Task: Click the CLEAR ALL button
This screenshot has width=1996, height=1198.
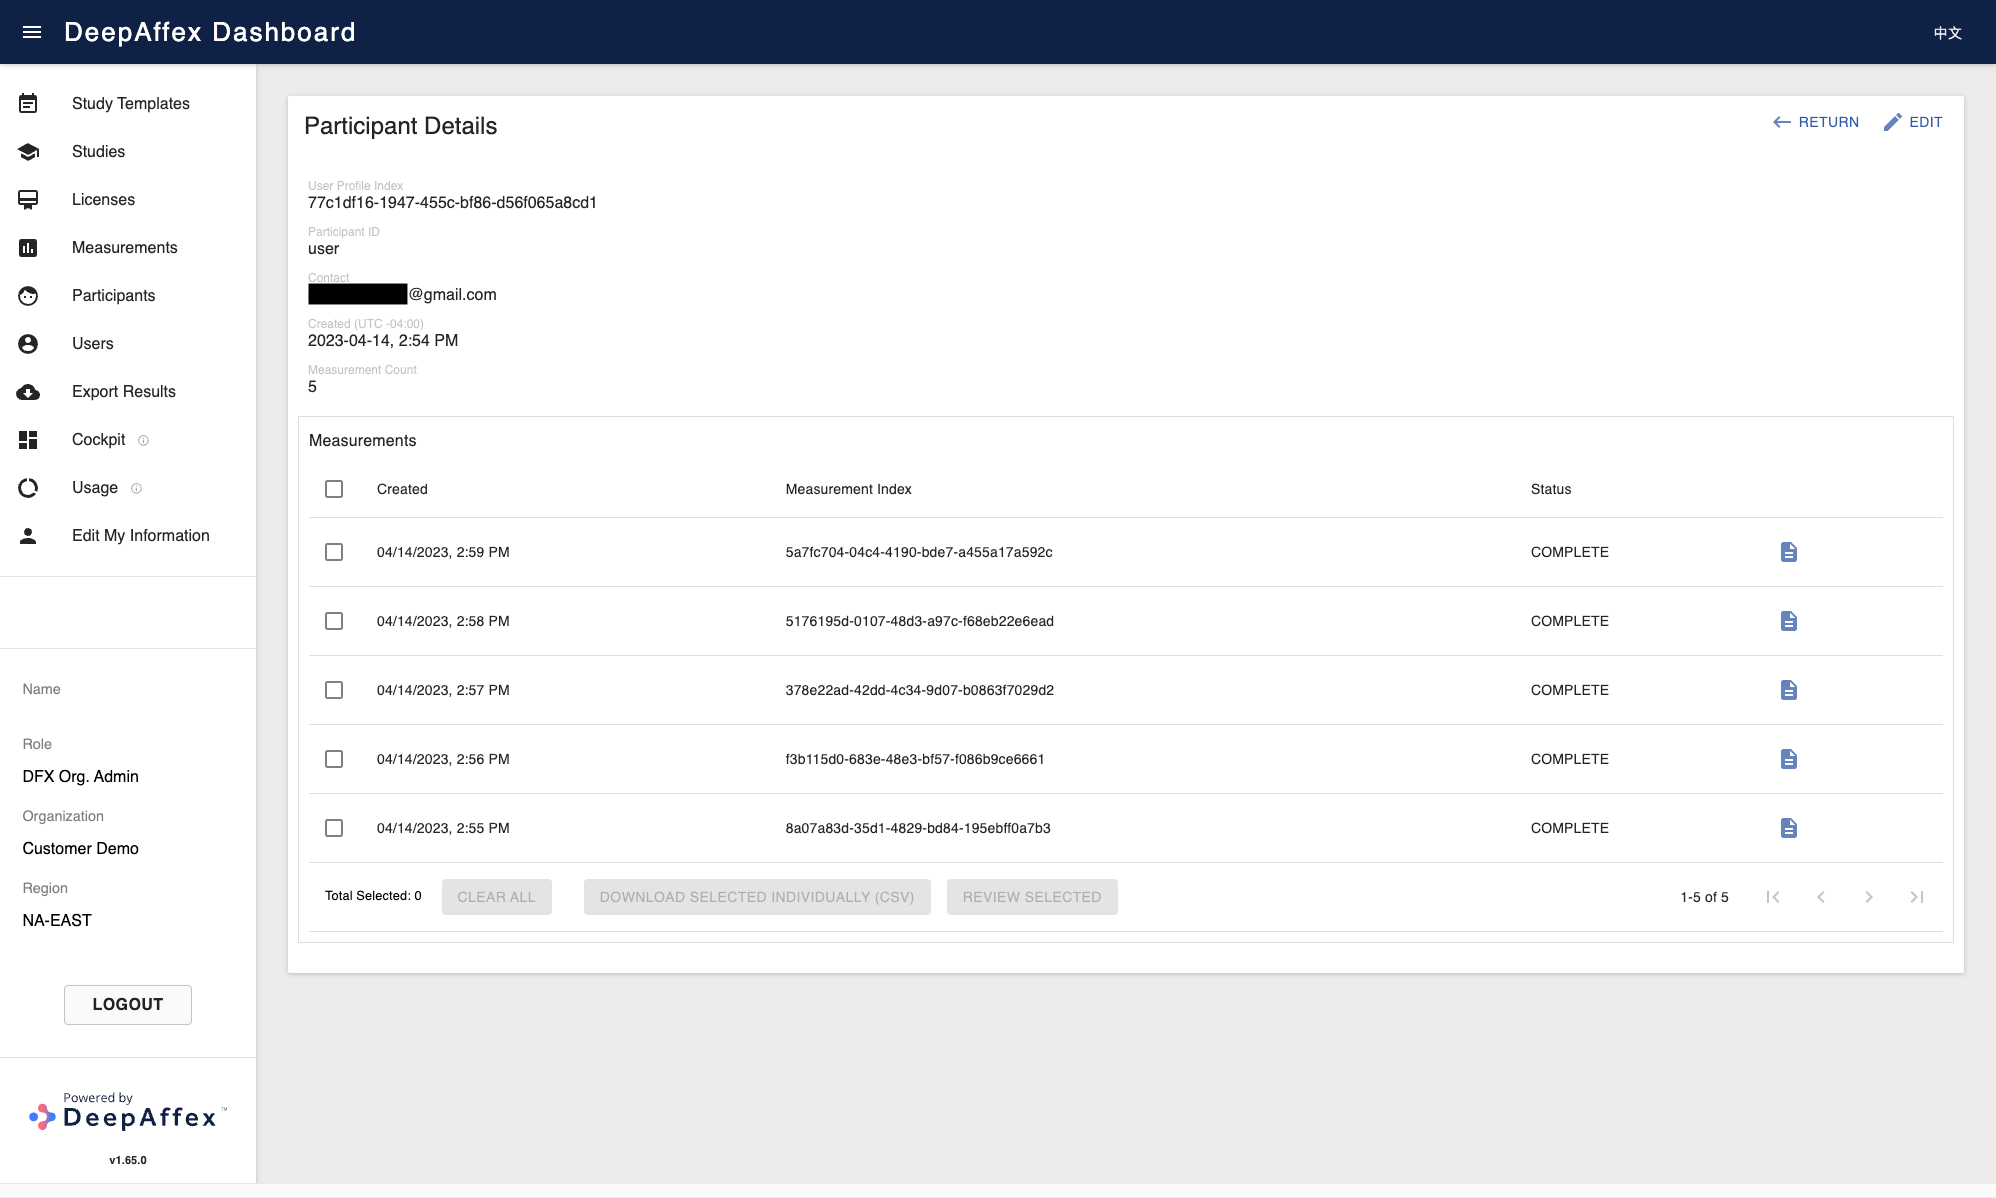Action: tap(497, 897)
